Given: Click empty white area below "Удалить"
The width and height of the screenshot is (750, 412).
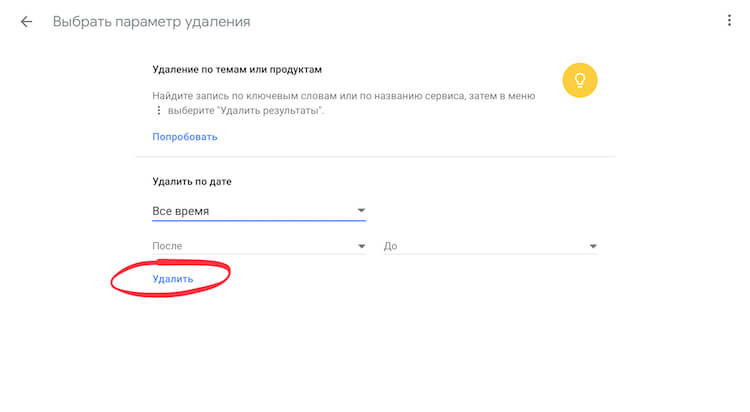Looking at the screenshot, I should pos(375,350).
